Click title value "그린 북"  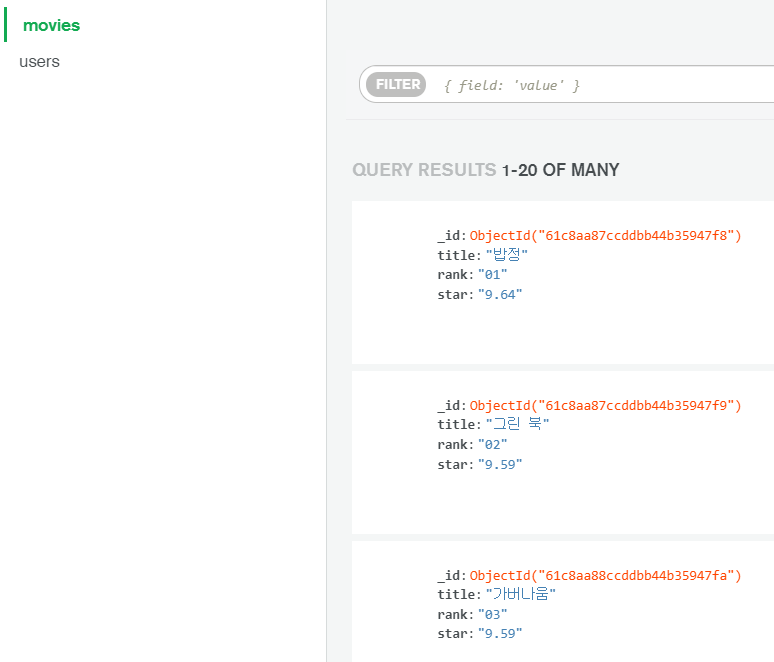tap(517, 424)
